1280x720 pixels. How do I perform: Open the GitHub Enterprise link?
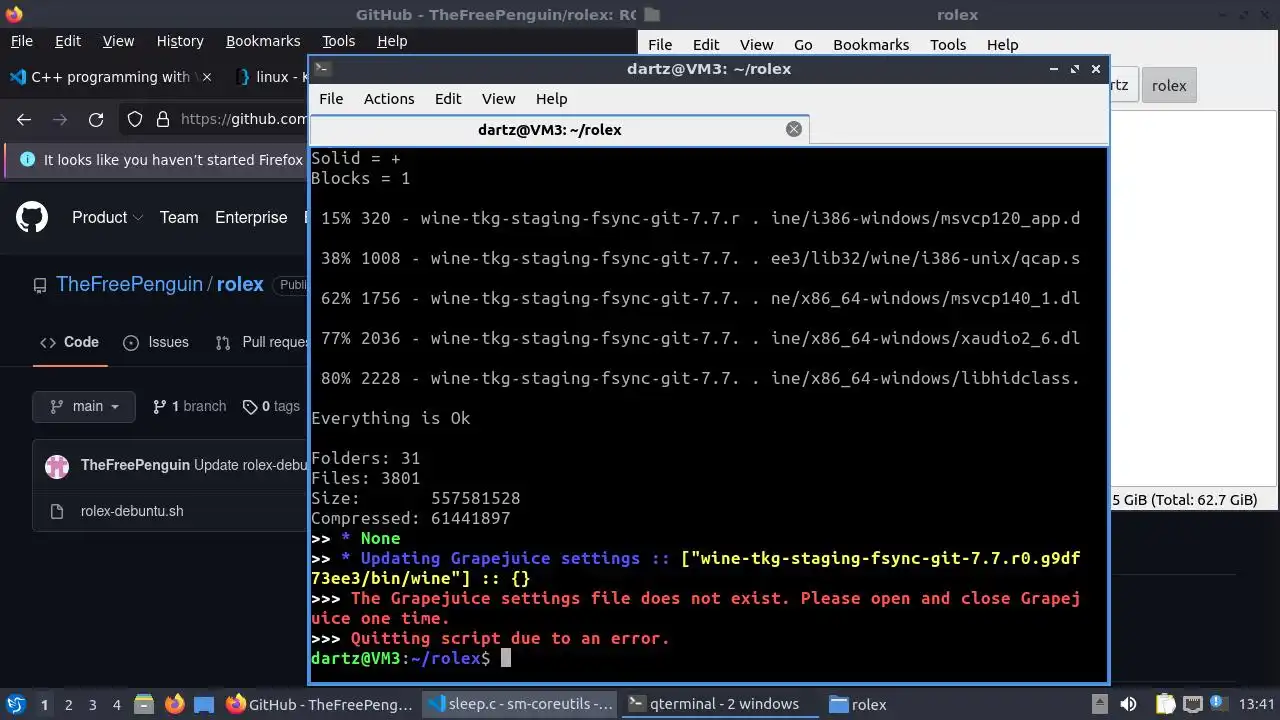[251, 217]
